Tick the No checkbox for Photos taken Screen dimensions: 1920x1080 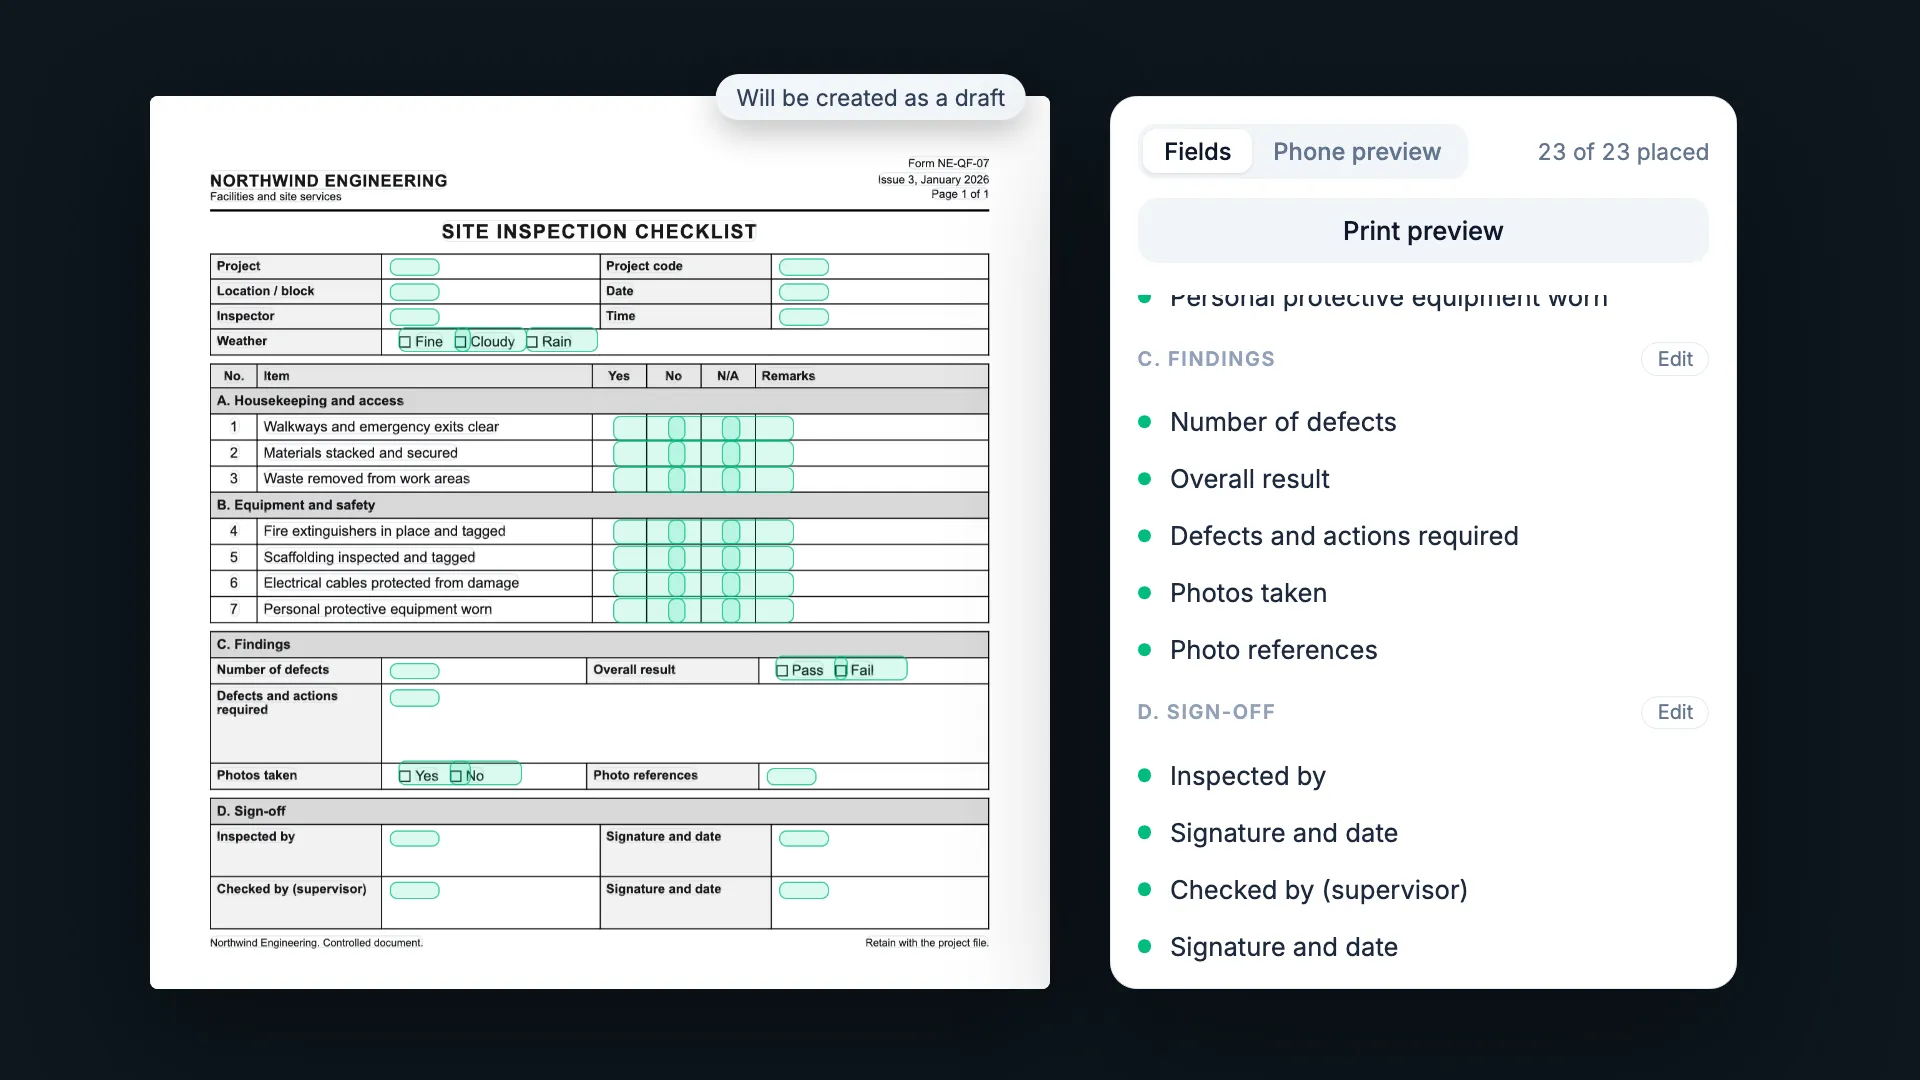(456, 776)
